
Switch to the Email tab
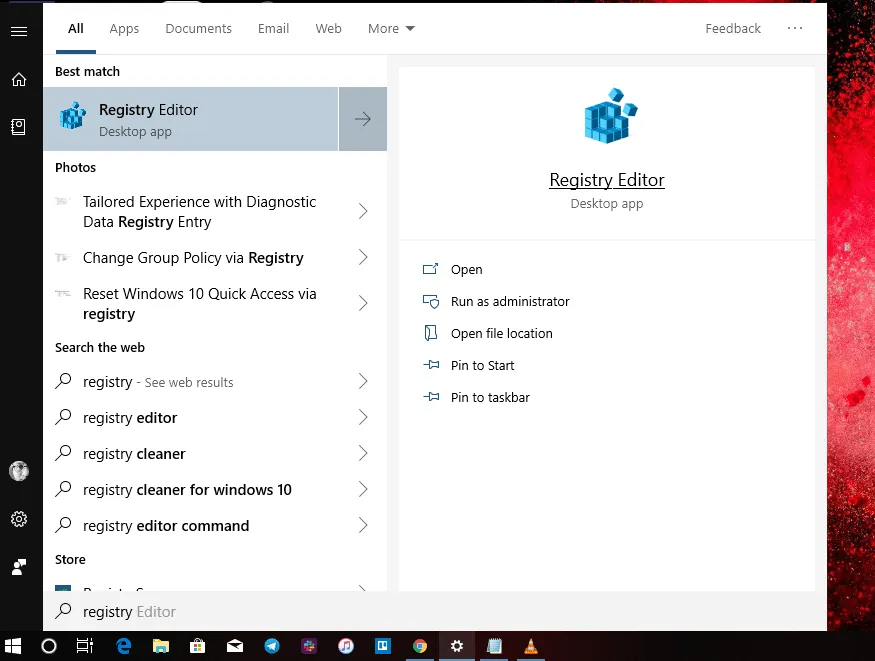273,28
